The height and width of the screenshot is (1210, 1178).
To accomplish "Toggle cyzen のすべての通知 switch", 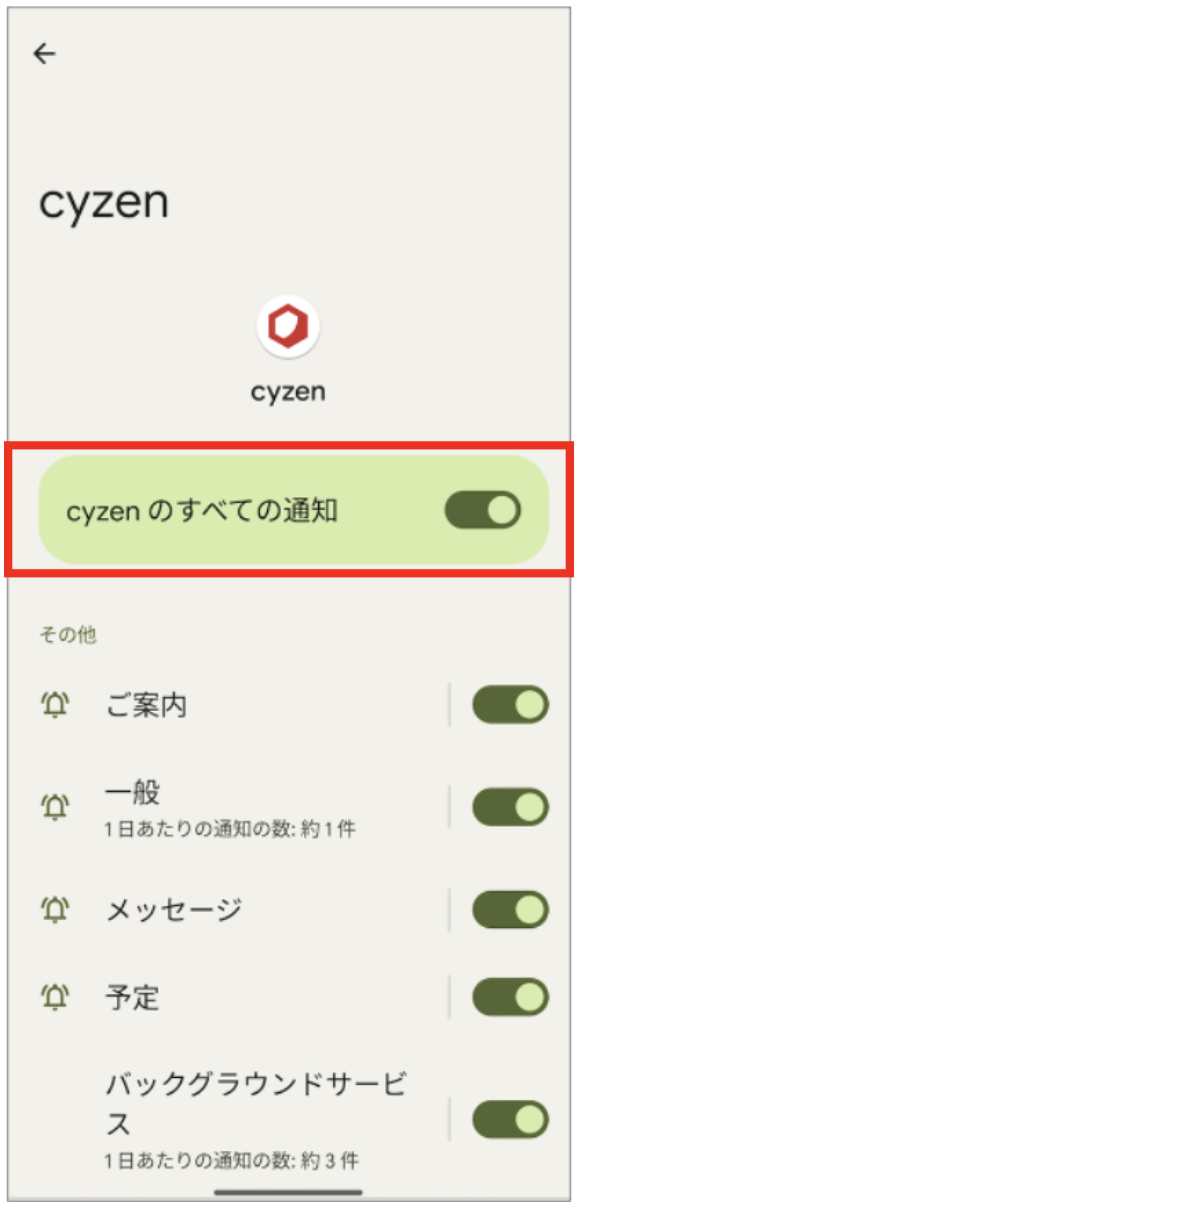I will tap(483, 510).
